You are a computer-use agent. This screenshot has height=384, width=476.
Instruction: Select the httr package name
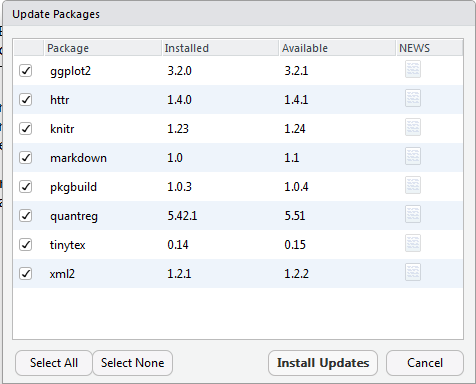[60, 100]
